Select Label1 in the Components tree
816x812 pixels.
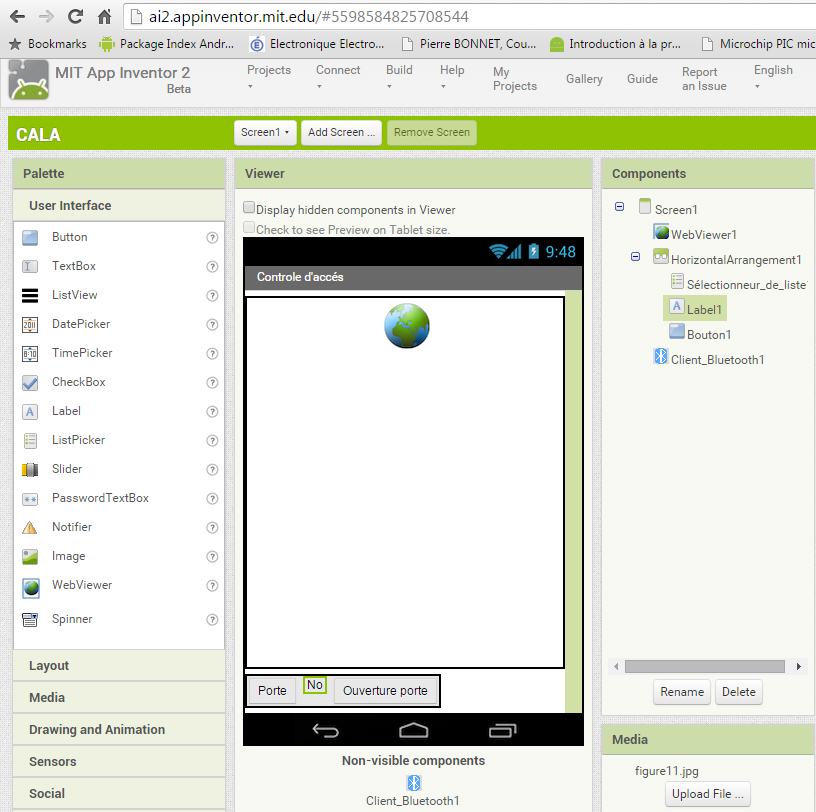coord(695,309)
